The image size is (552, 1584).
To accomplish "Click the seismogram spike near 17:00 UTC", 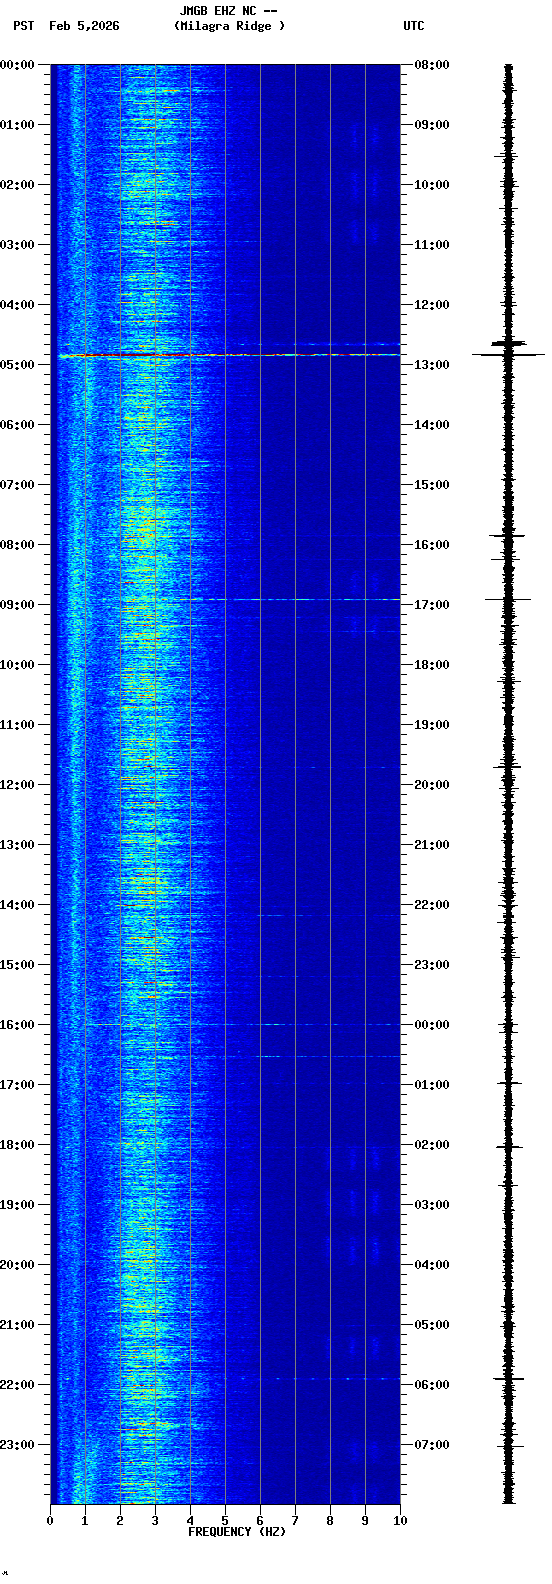I will pyautogui.click(x=508, y=599).
